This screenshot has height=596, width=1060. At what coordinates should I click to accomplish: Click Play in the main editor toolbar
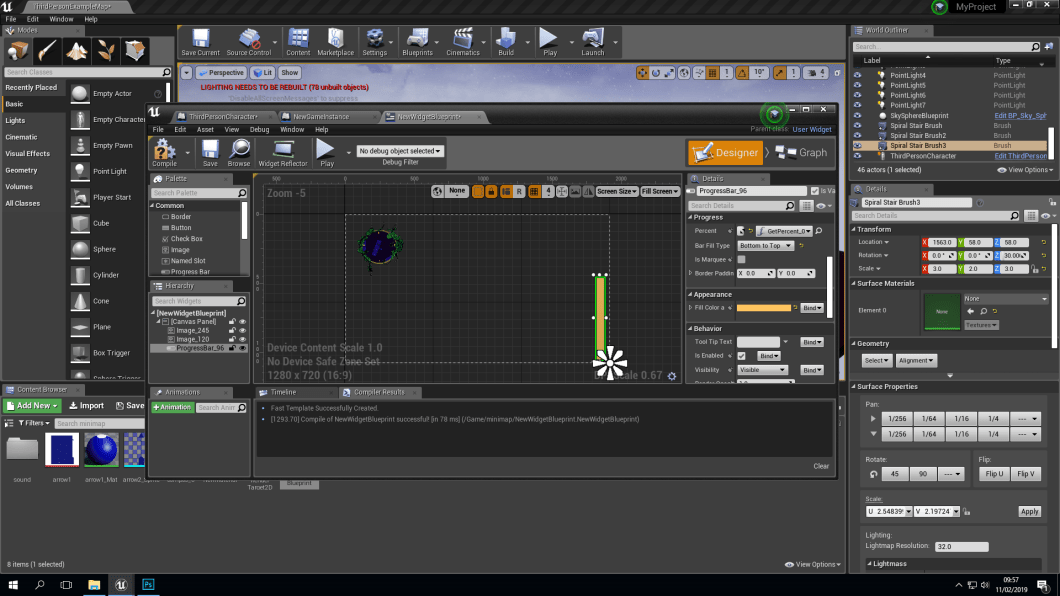point(550,42)
